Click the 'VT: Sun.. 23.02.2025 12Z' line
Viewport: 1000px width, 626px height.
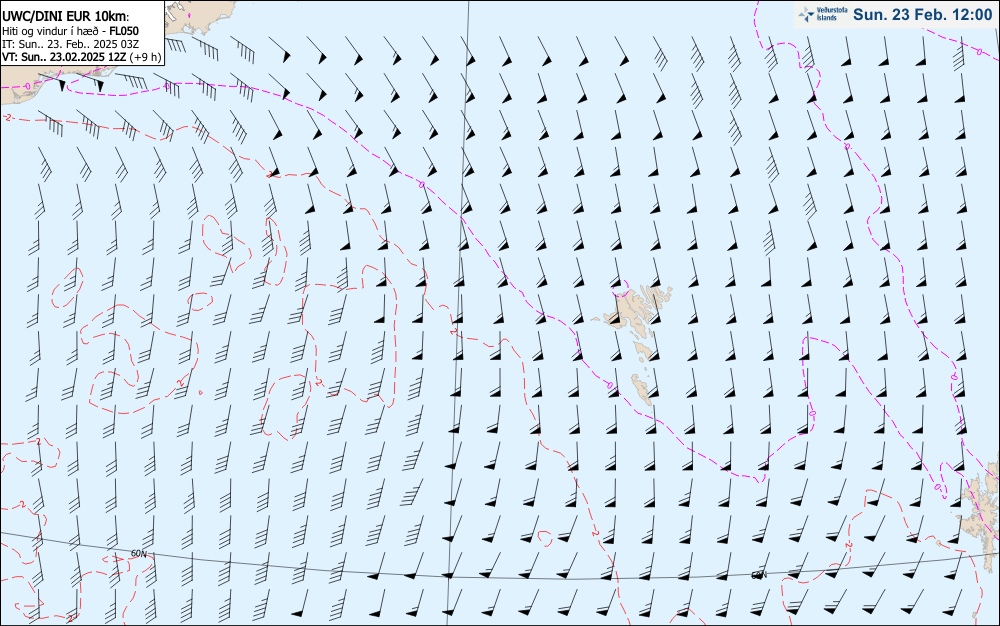[x=64, y=57]
